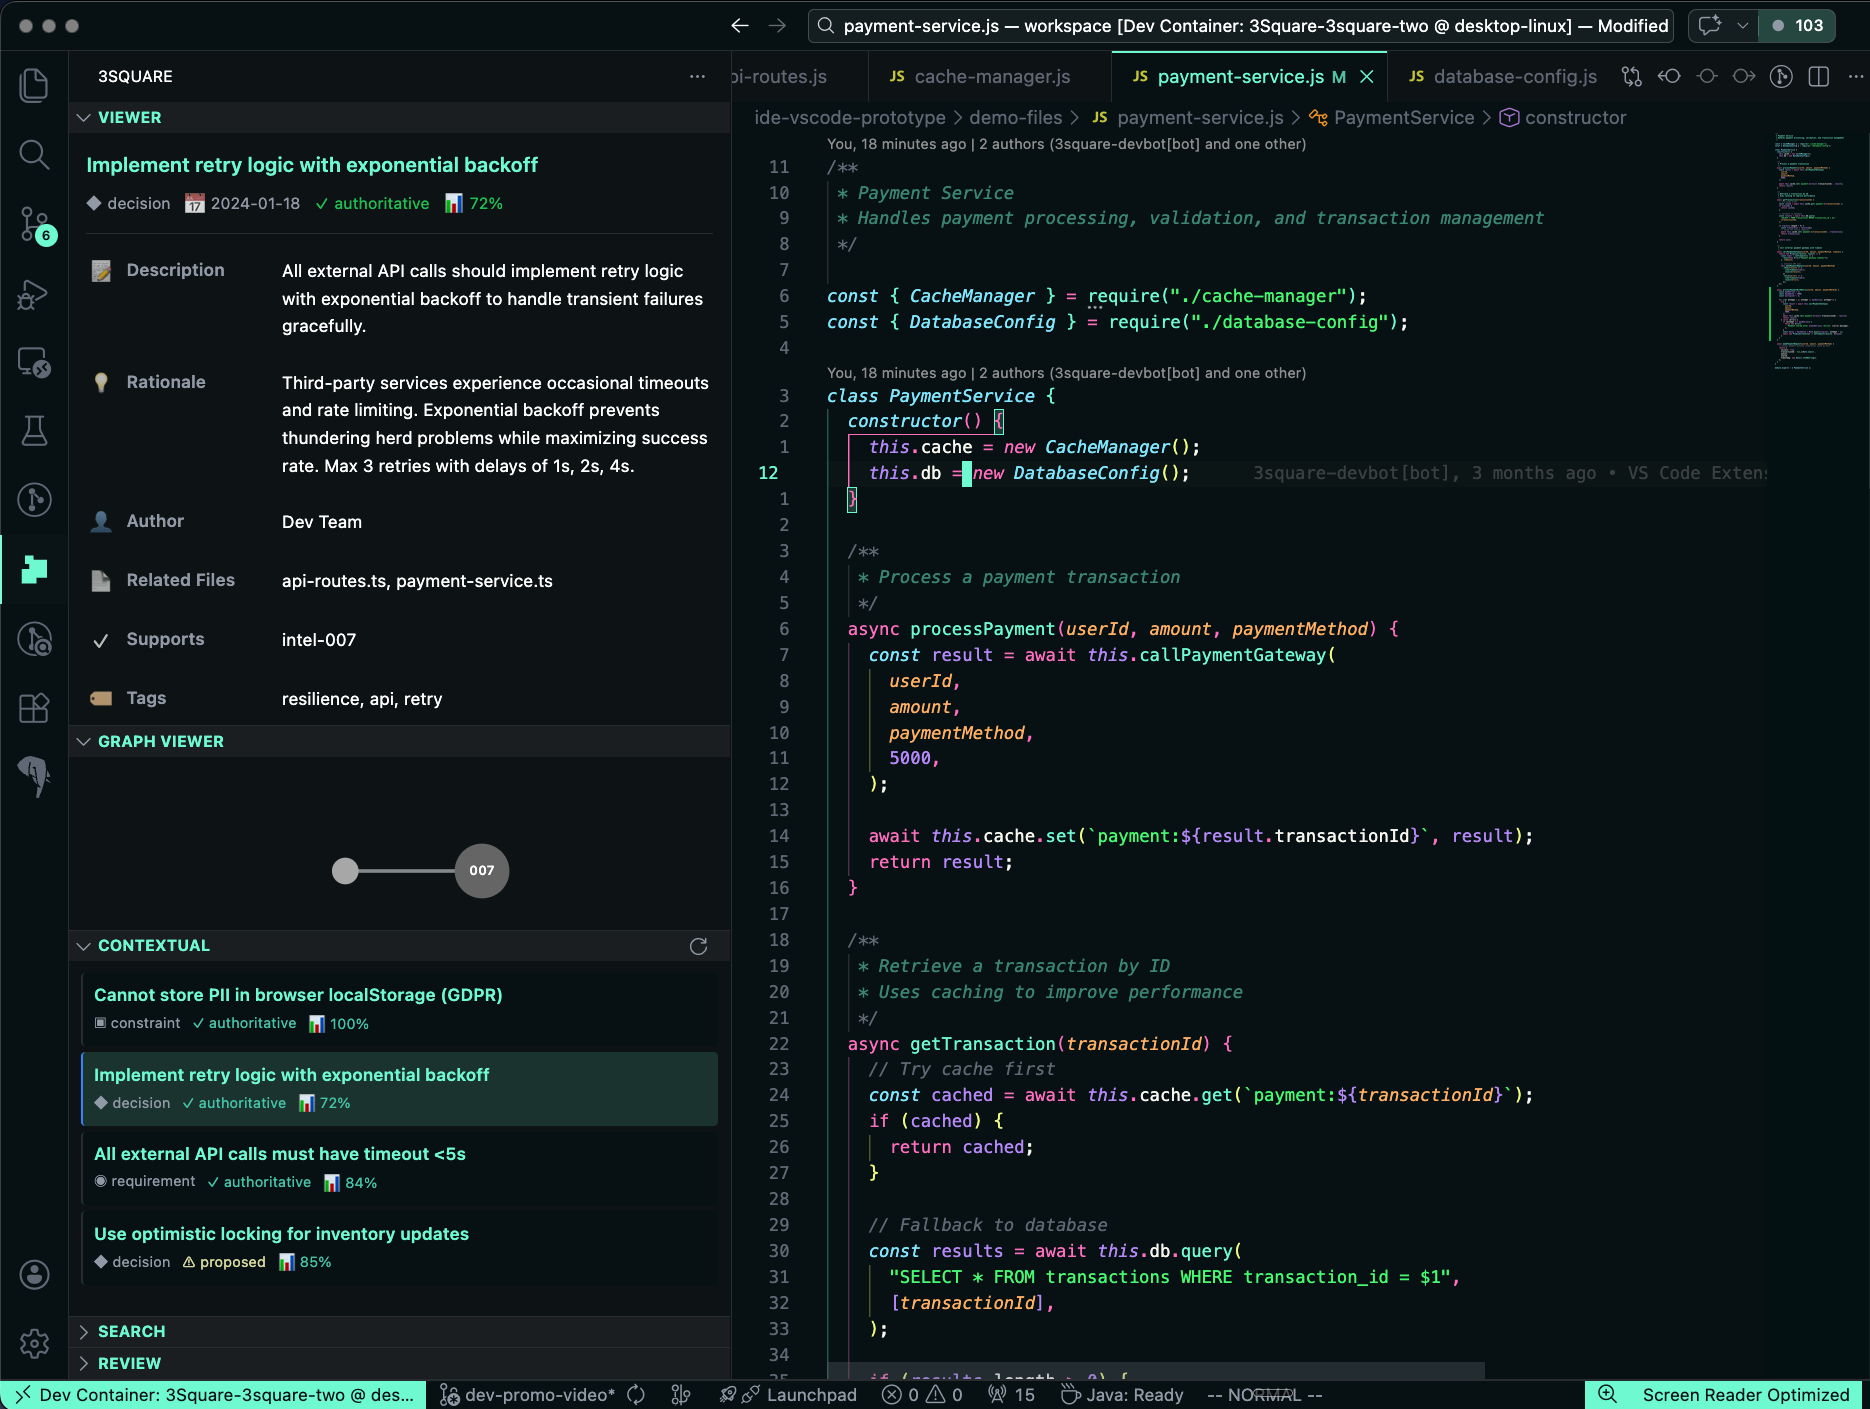This screenshot has height=1409, width=1870.
Task: Open the Explorer icon in activity bar
Action: coord(34,85)
